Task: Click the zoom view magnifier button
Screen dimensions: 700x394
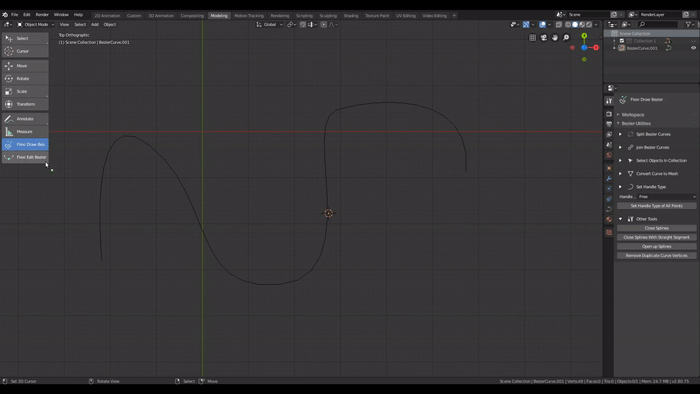Action: (x=566, y=38)
